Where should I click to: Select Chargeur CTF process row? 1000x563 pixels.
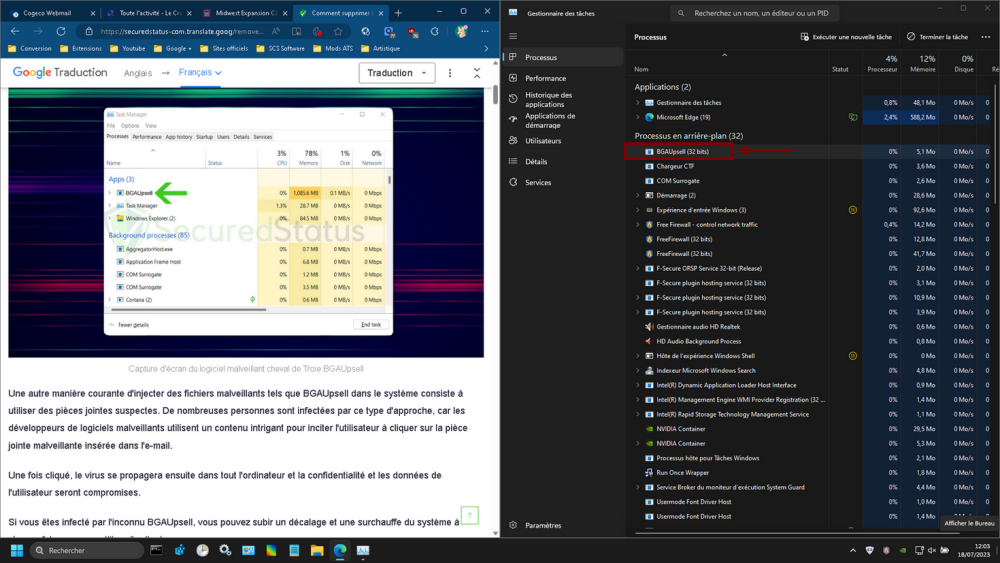coord(809,166)
